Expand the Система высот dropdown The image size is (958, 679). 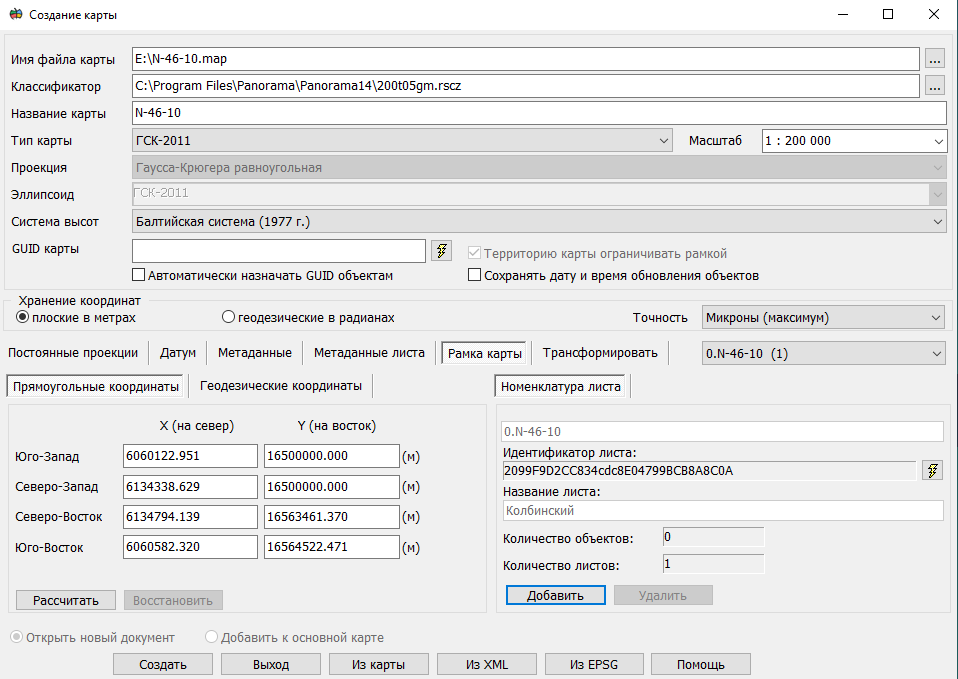[x=539, y=221]
